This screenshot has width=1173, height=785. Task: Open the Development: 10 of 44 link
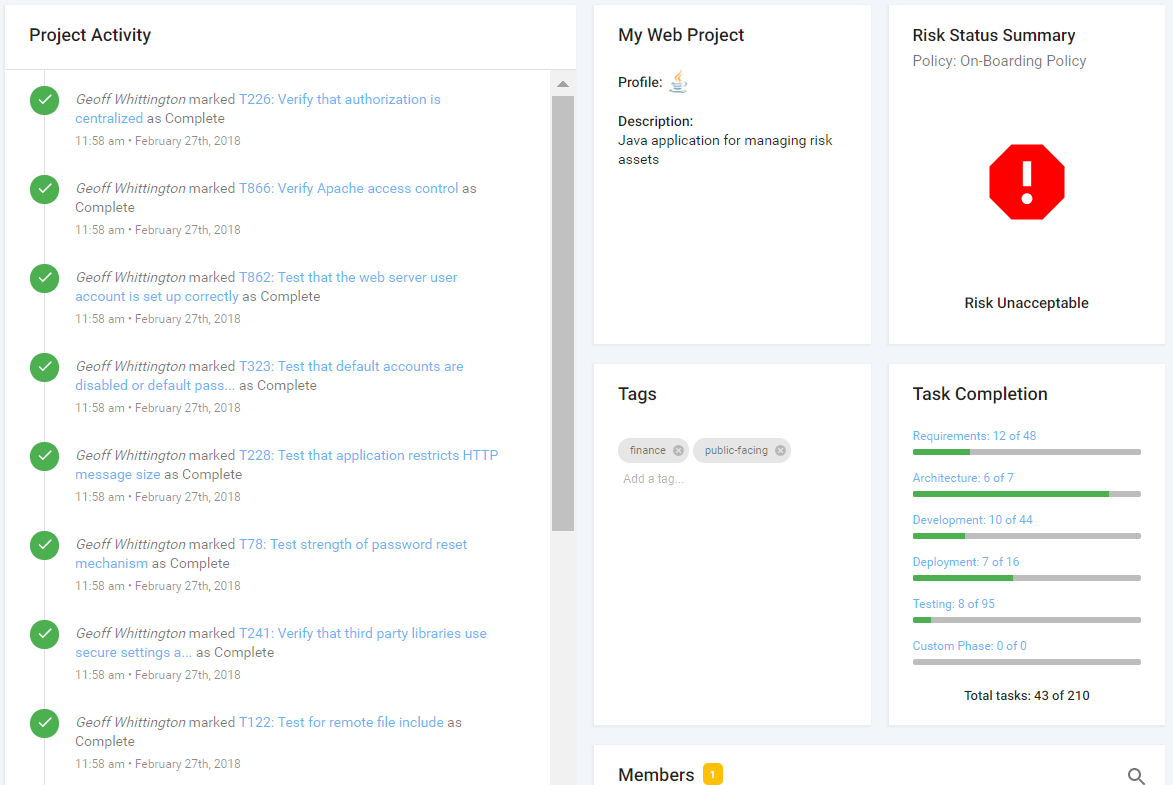[972, 519]
